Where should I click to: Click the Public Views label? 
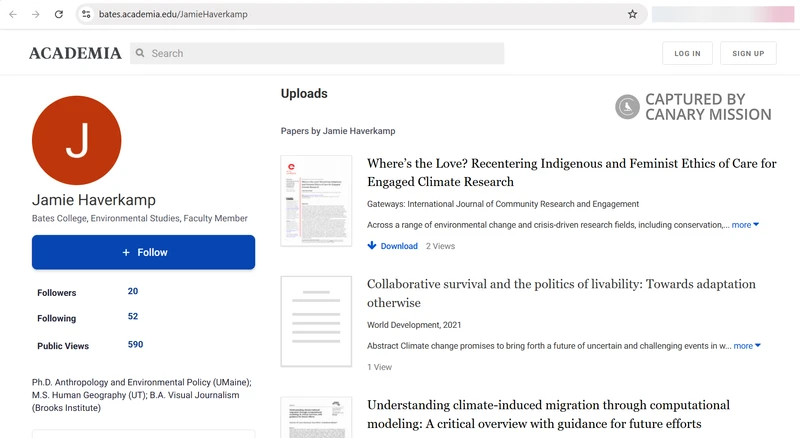(x=63, y=346)
